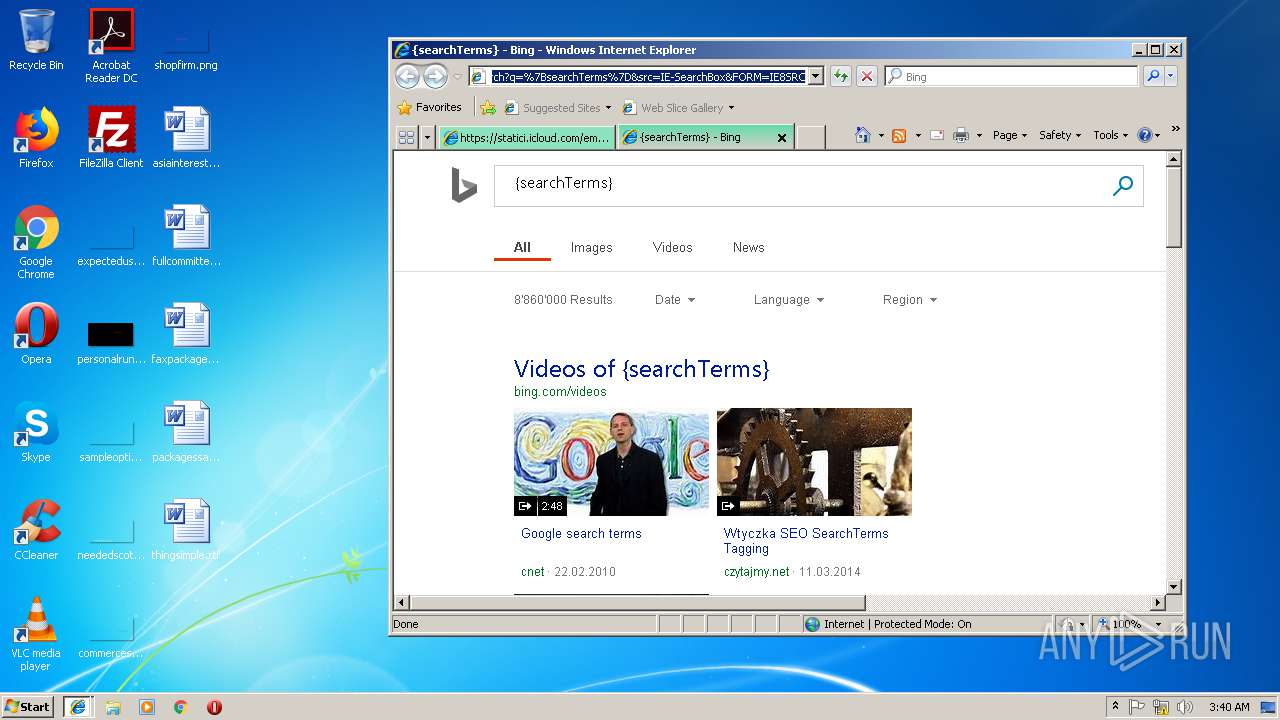1280x720 pixels.
Task: Open Skype desktop shortcut
Action: click(36, 432)
